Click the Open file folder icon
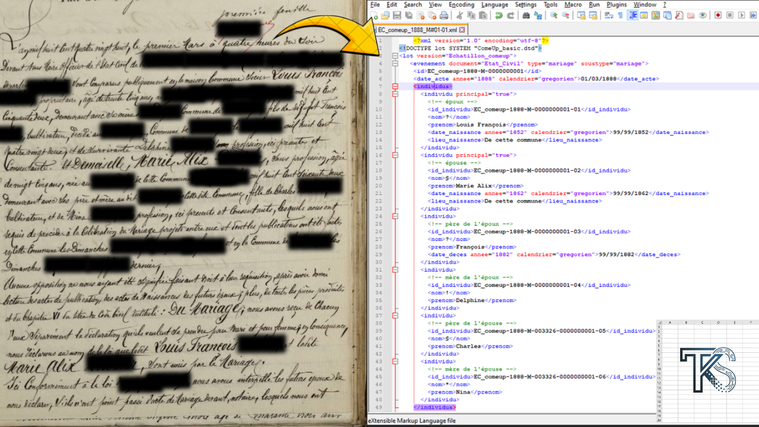The height and width of the screenshot is (427, 759). click(x=386, y=16)
